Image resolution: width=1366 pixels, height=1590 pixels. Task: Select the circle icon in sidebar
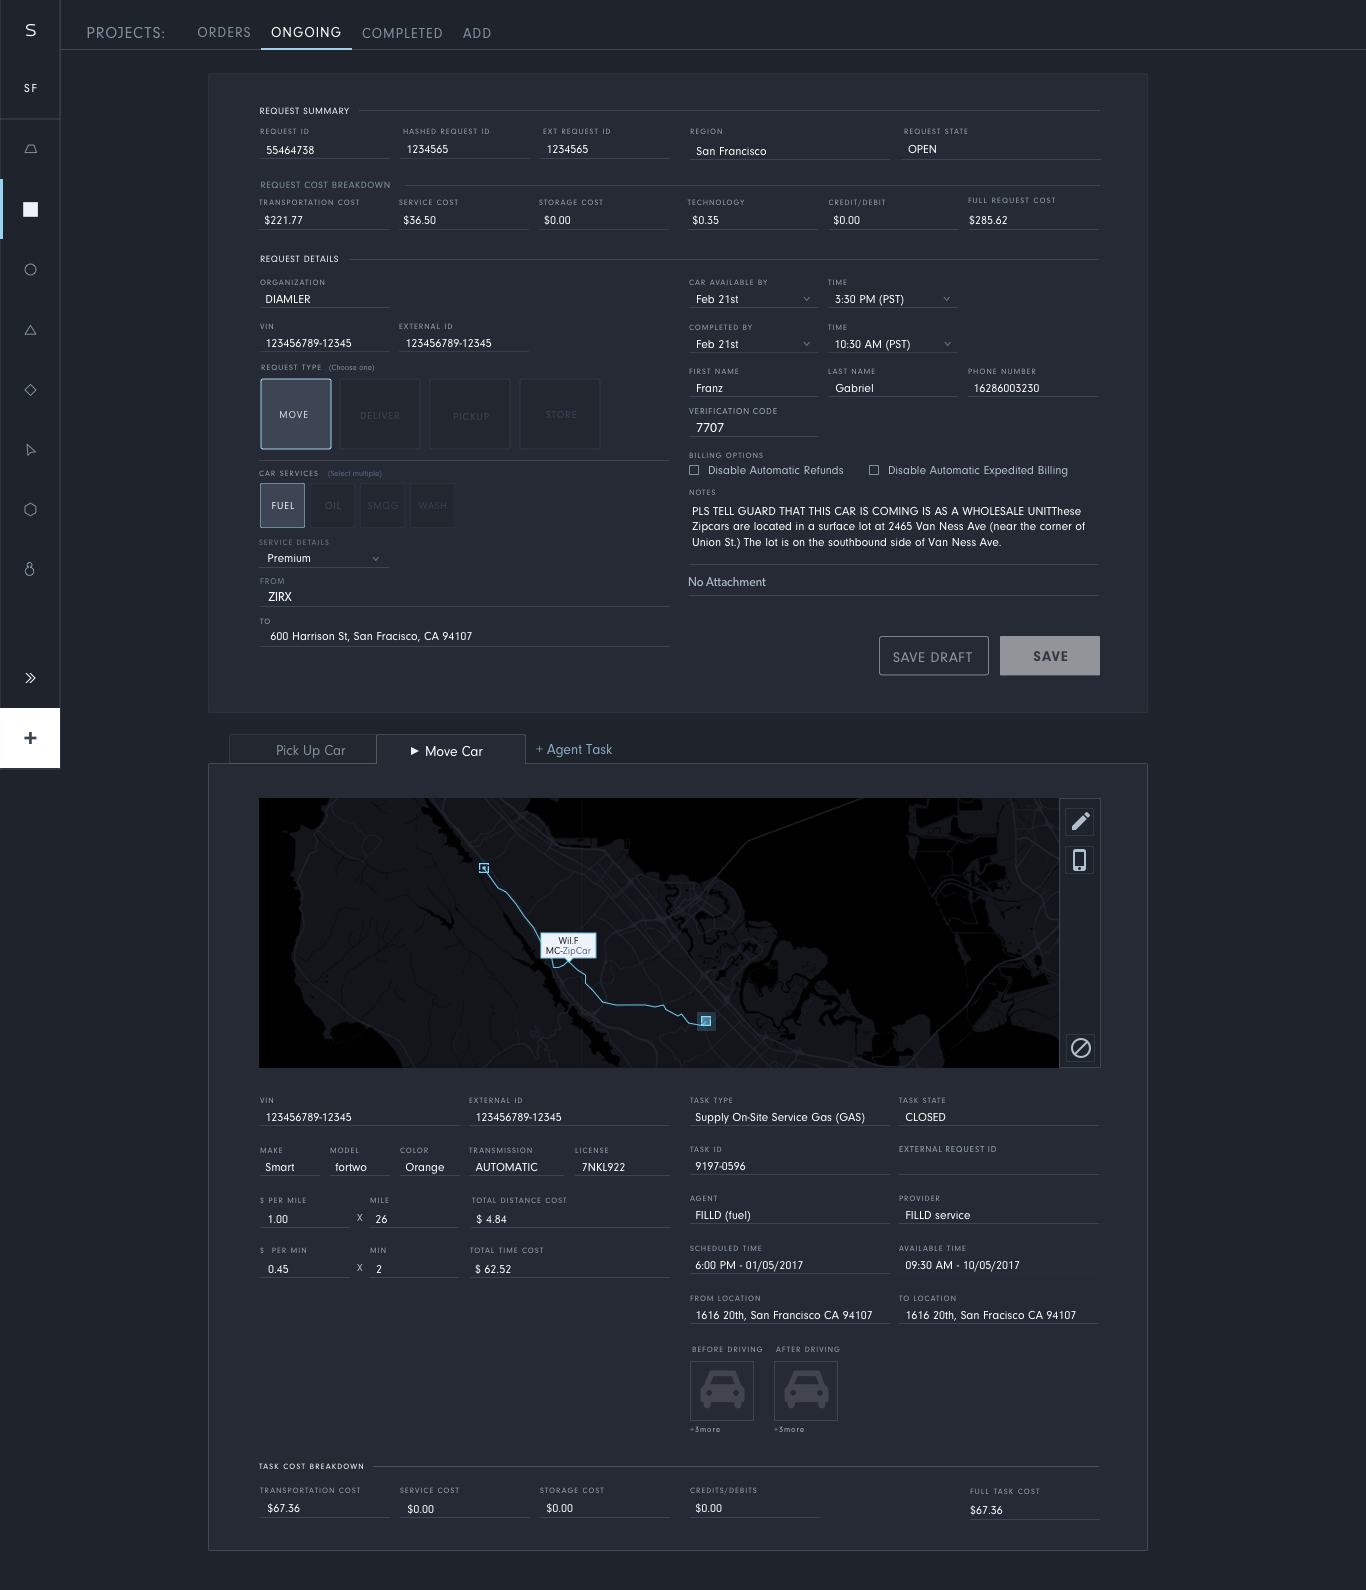point(30,269)
